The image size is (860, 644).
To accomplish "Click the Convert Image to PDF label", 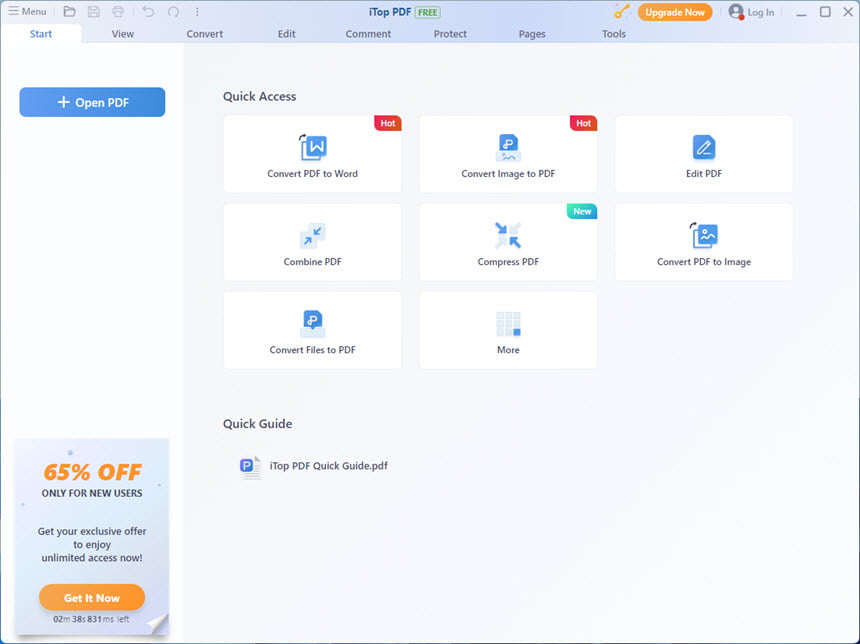I will click(508, 174).
